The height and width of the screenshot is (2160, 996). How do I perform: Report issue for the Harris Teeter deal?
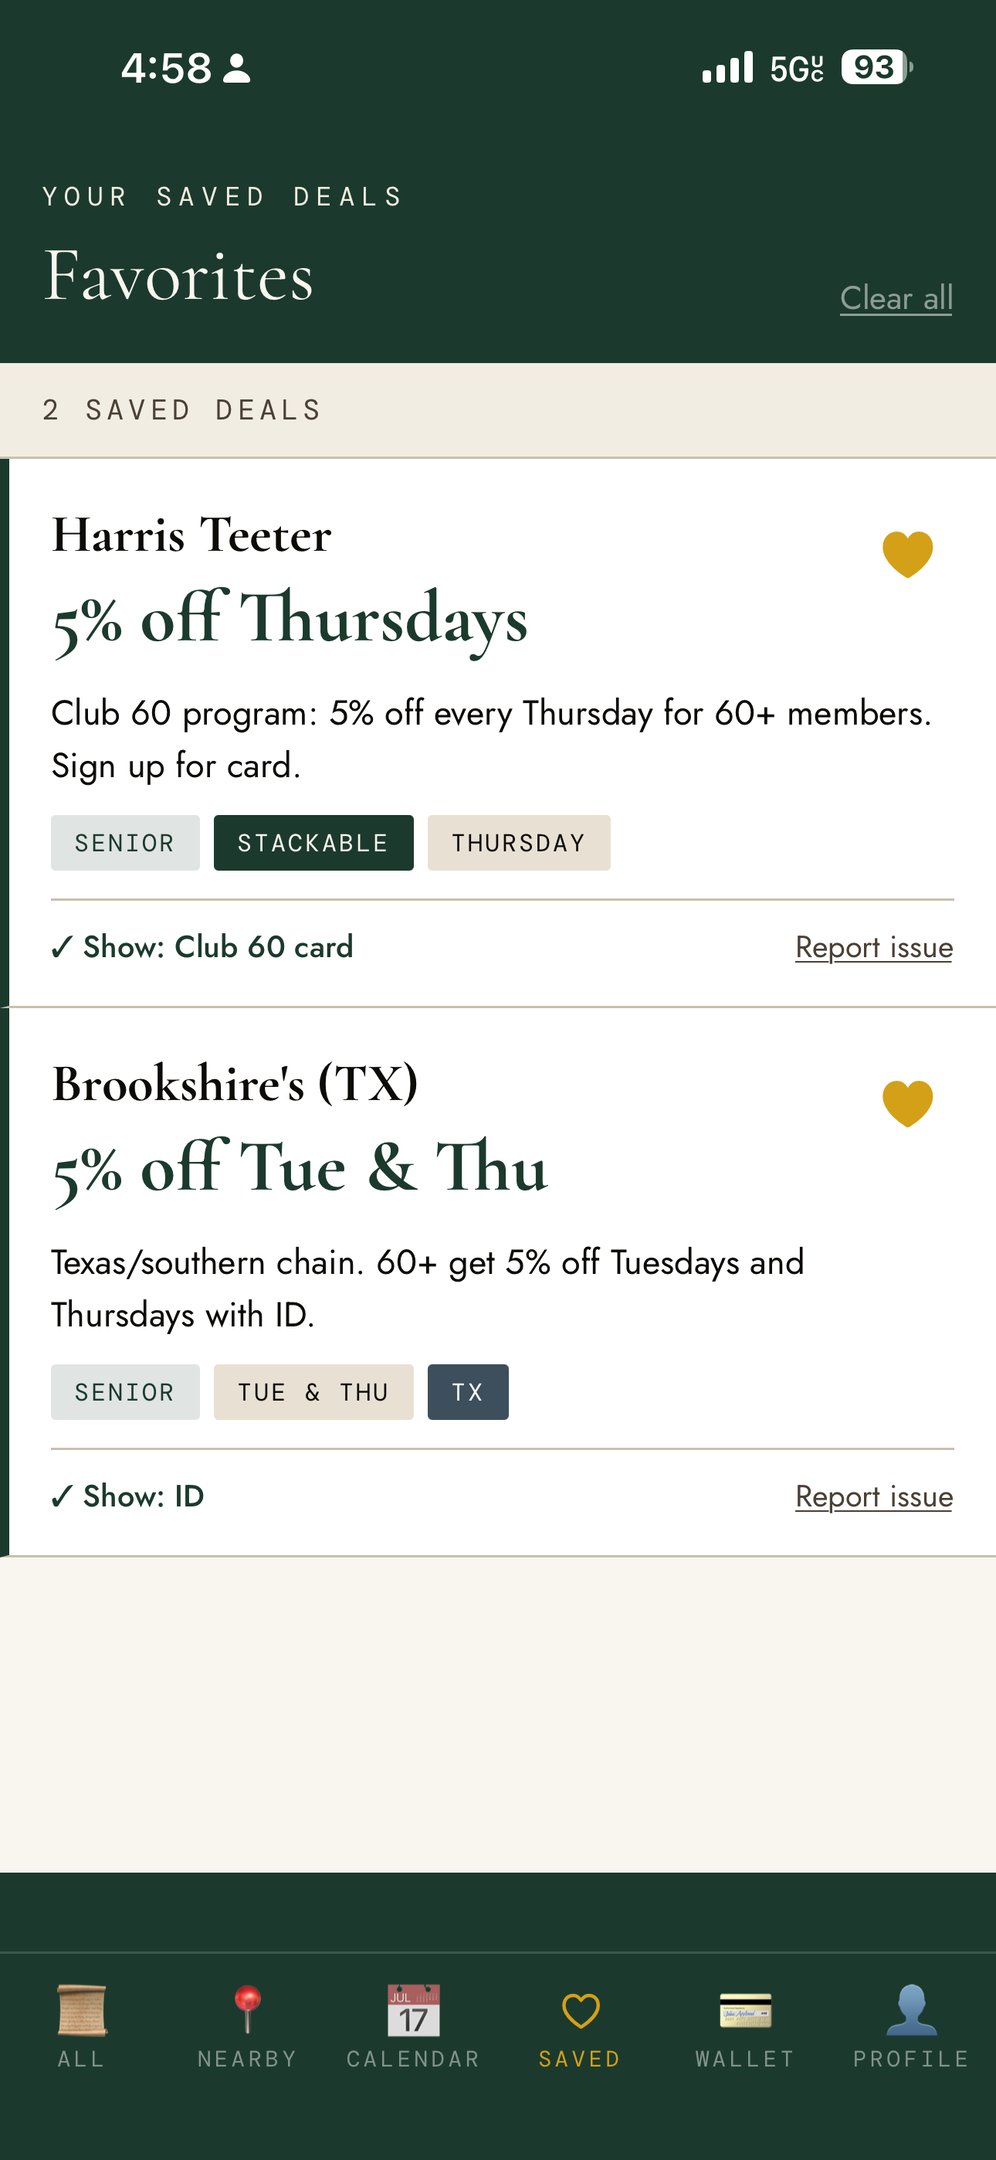873,947
